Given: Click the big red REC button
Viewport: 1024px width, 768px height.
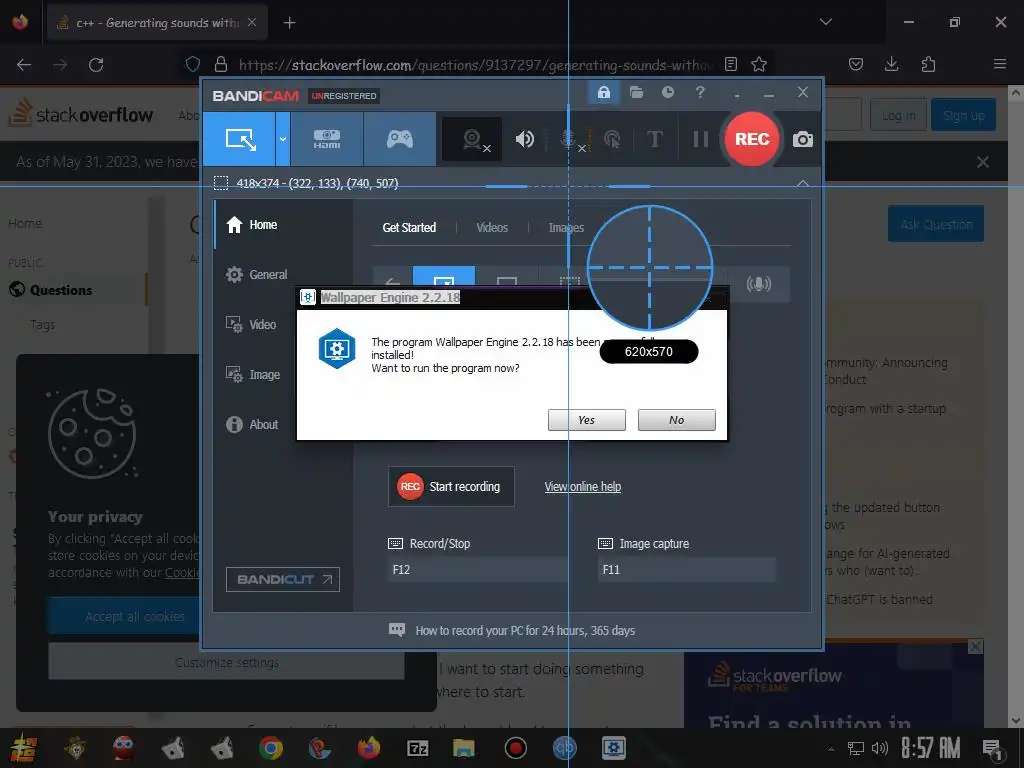Looking at the screenshot, I should tap(752, 139).
